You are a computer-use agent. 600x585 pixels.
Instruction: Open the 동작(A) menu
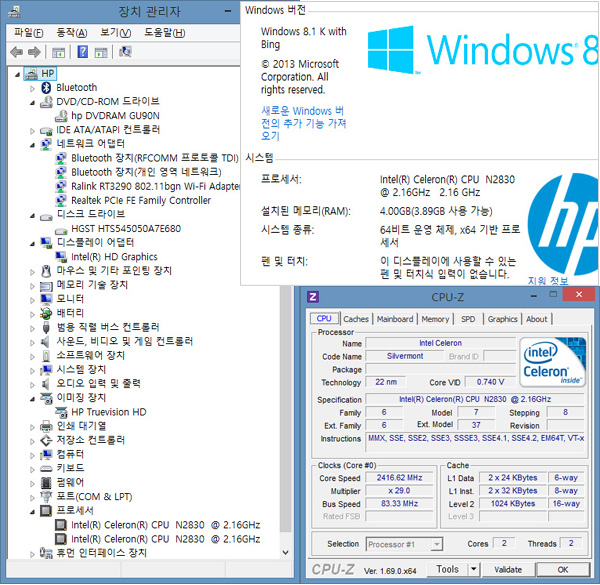72,33
